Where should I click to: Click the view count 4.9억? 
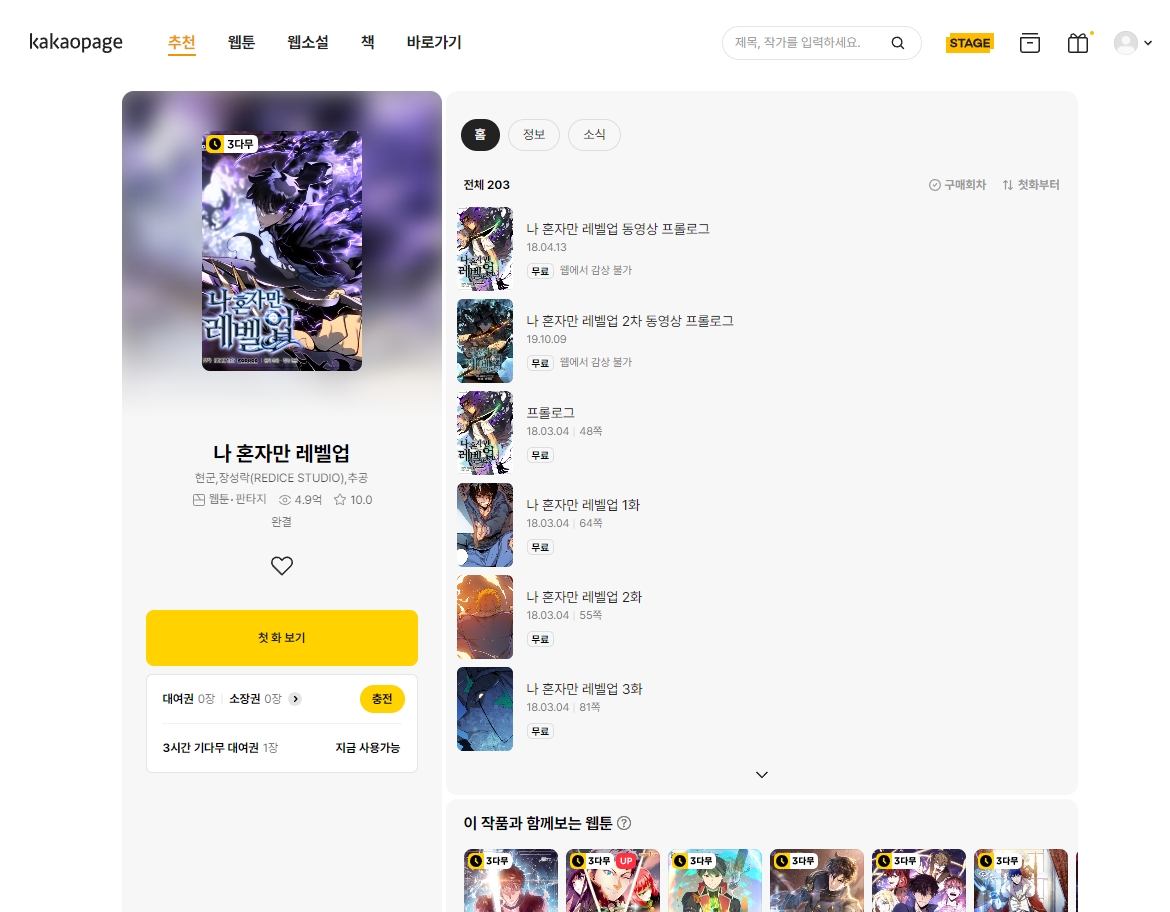(300, 500)
